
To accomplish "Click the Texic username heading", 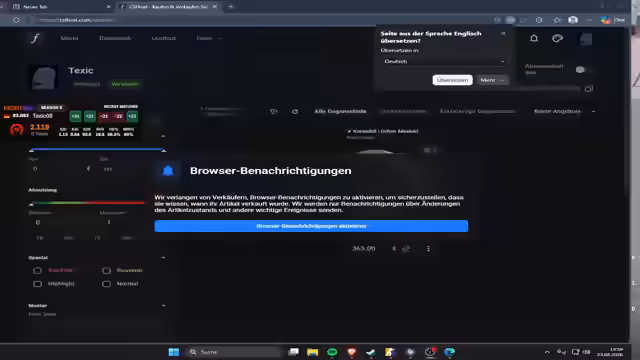I will [81, 71].
